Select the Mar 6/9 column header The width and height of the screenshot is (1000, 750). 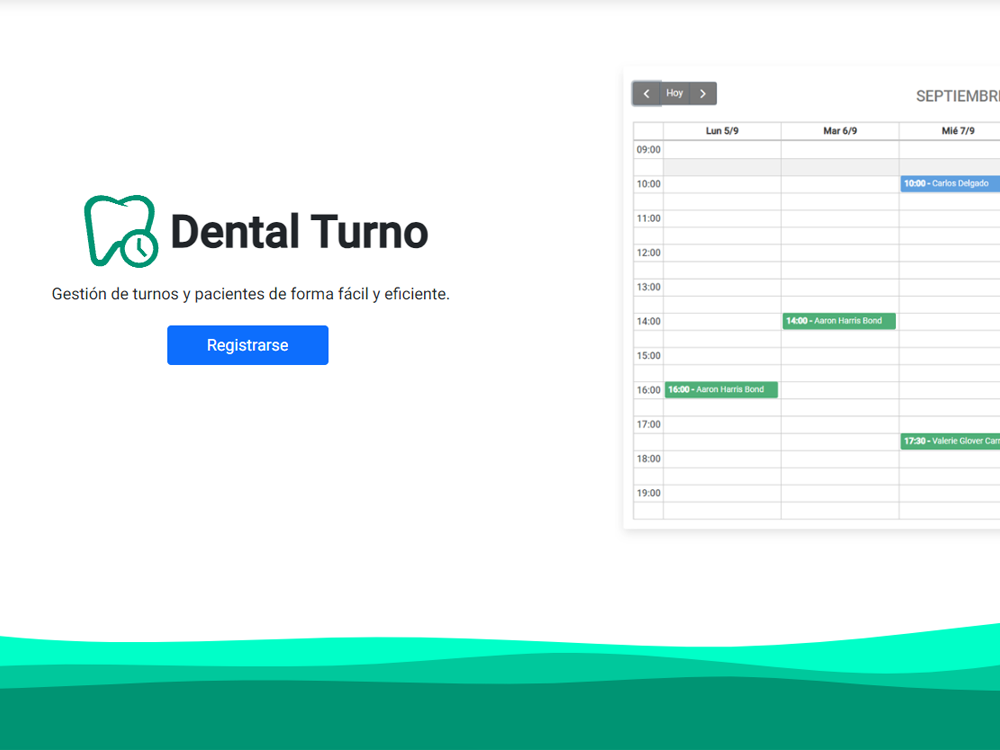tap(840, 131)
